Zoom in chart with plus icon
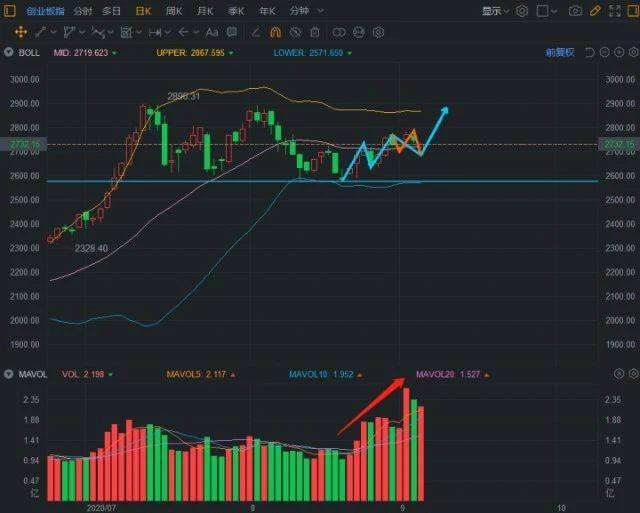Image resolution: width=640 pixels, height=513 pixels. pos(619,52)
